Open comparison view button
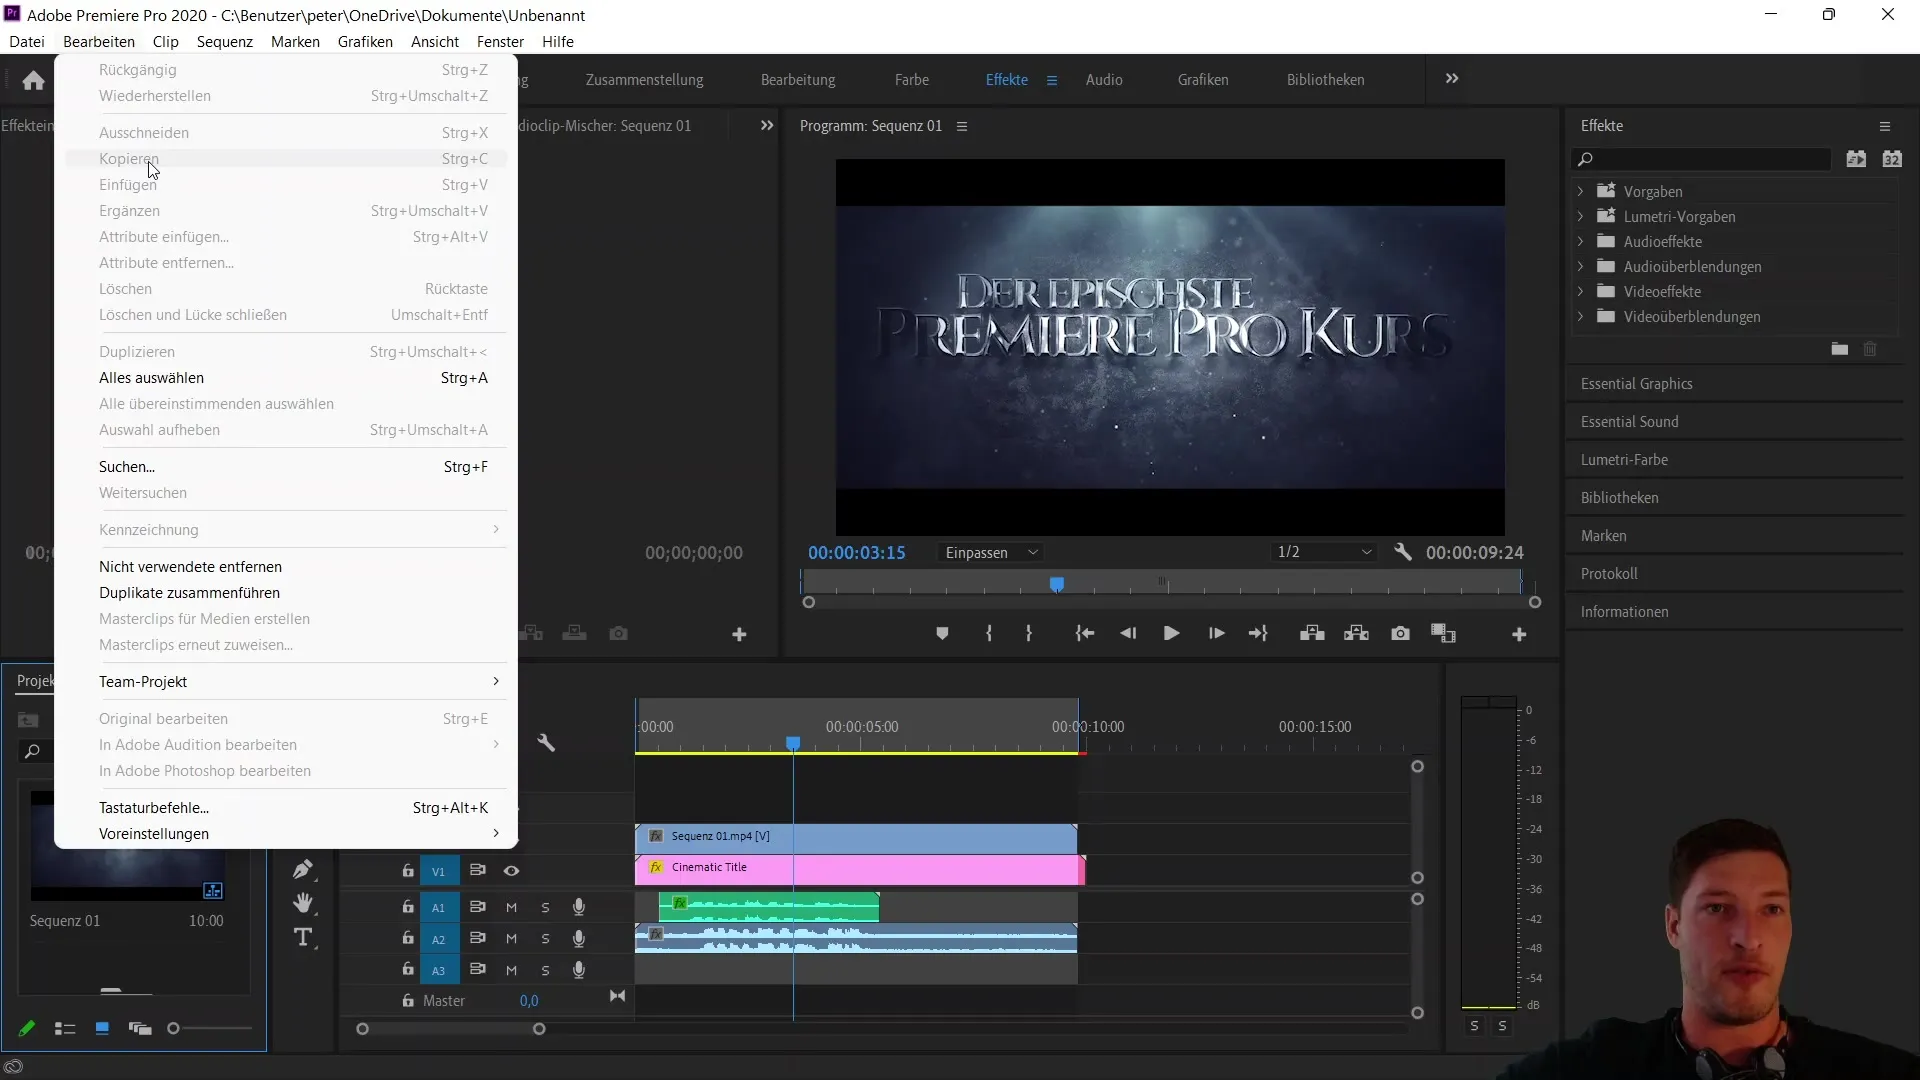Screen dimensions: 1920x1080 click(1443, 634)
